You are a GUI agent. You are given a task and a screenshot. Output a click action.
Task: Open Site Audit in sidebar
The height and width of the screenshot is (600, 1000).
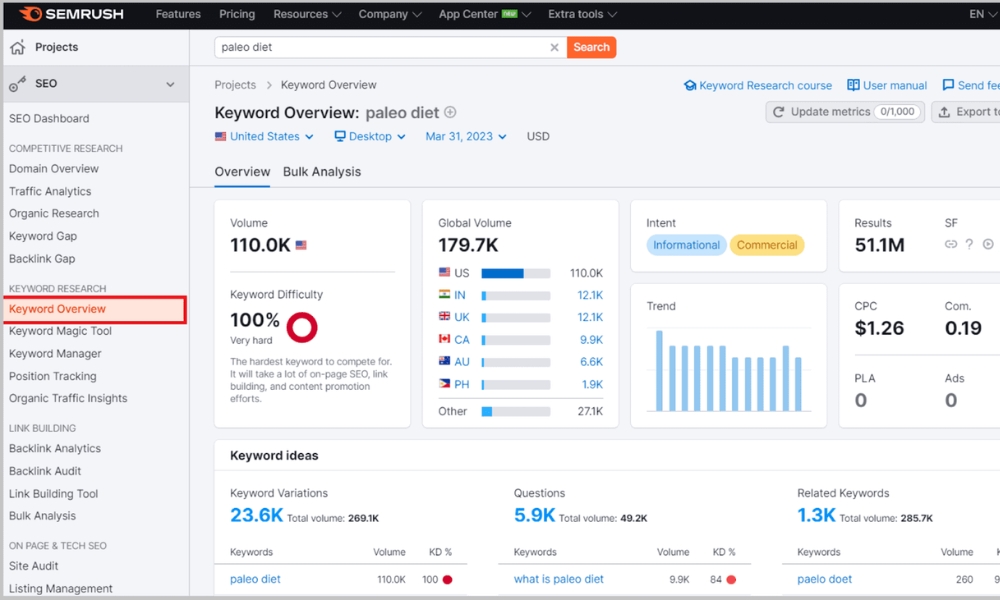coord(33,566)
